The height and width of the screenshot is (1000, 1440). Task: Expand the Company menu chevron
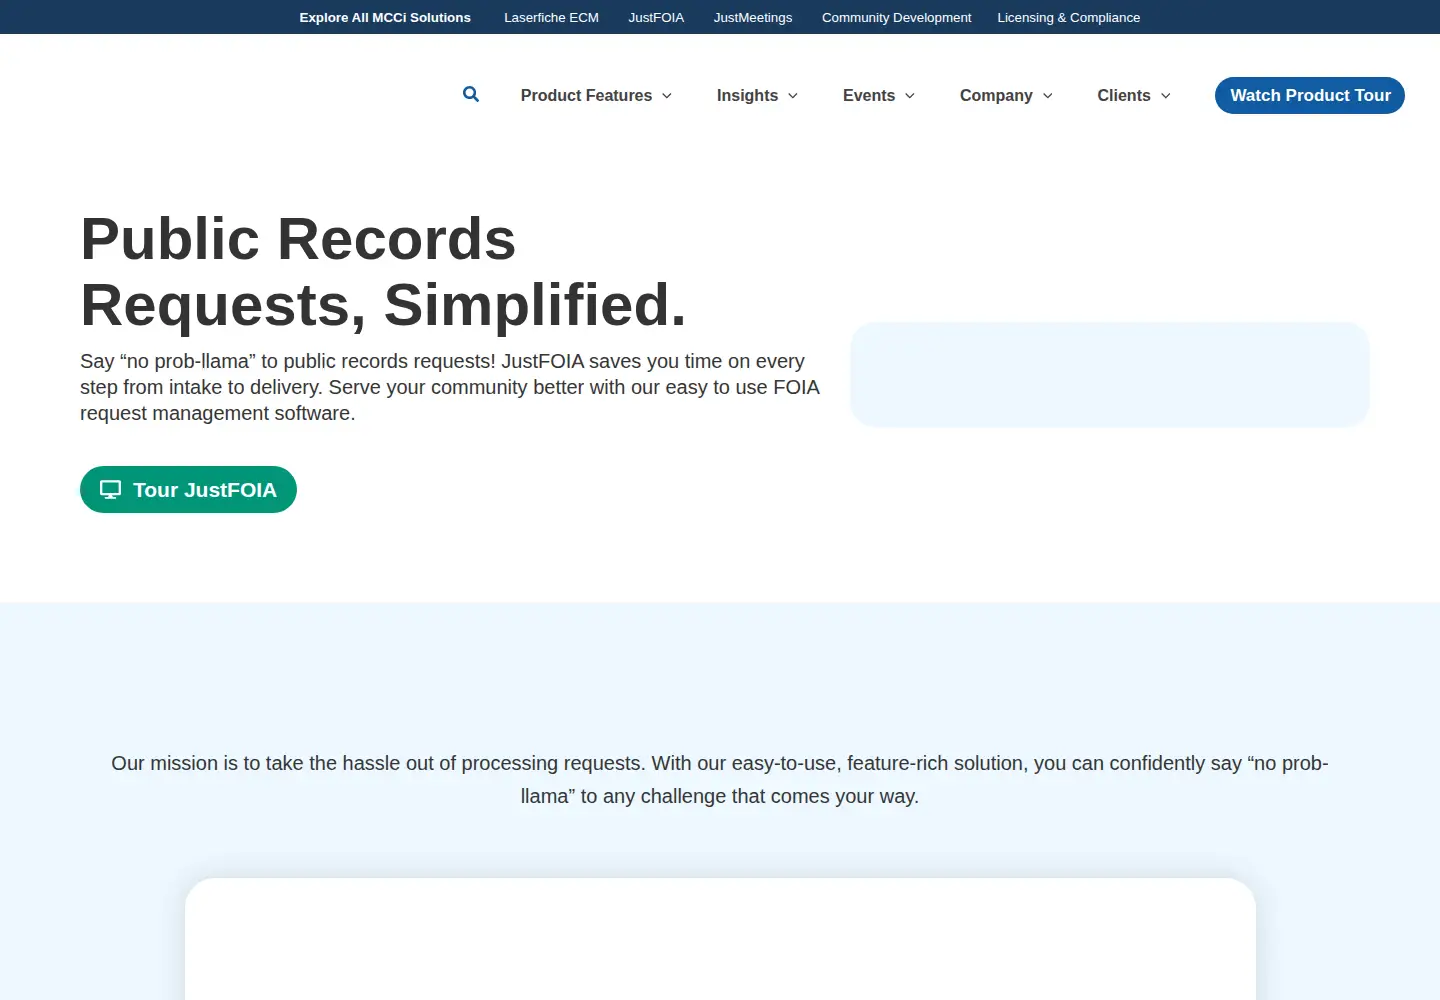[1048, 96]
